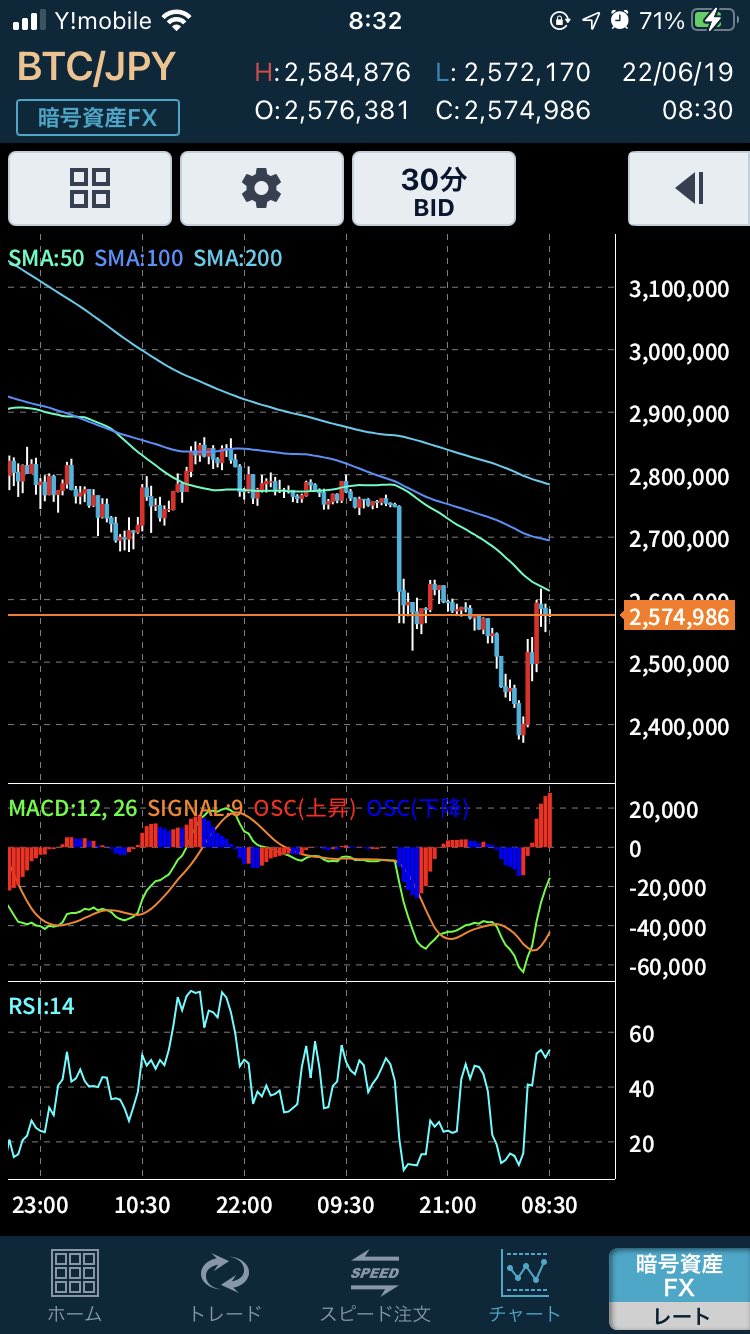The image size is (750, 1334).
Task: Tap the OSC(下降) legend label
Action: [x=418, y=808]
